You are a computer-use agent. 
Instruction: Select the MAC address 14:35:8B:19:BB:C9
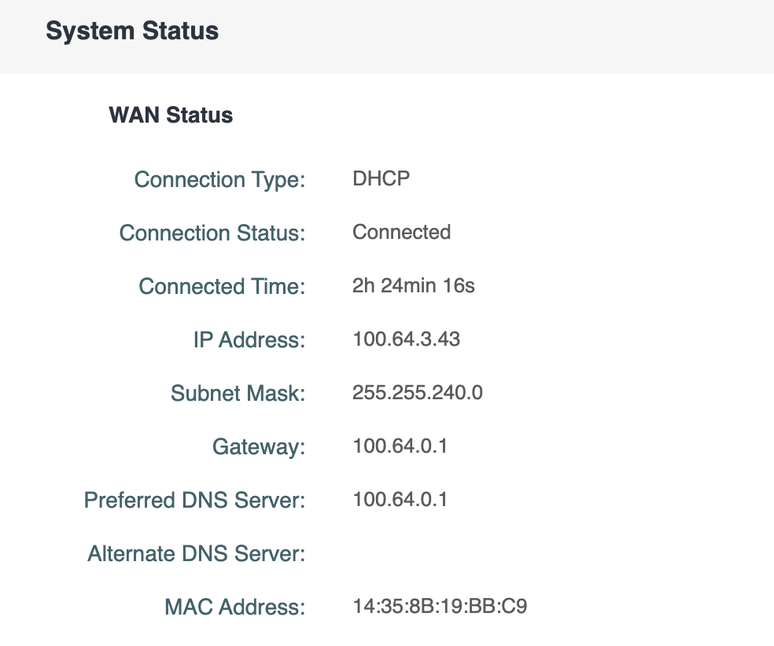tap(439, 606)
